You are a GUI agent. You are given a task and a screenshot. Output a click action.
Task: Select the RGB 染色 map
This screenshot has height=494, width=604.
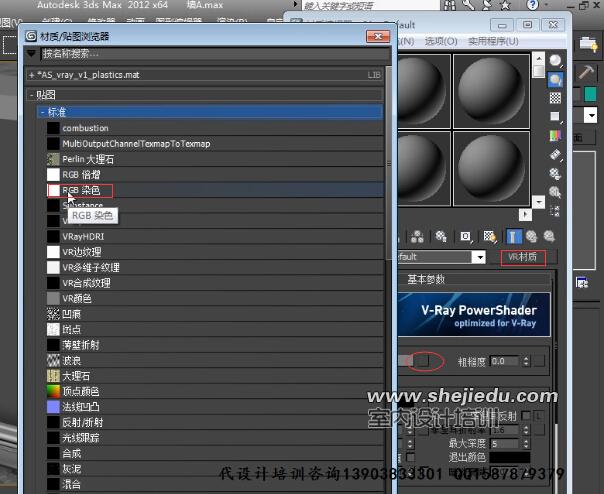coord(215,190)
